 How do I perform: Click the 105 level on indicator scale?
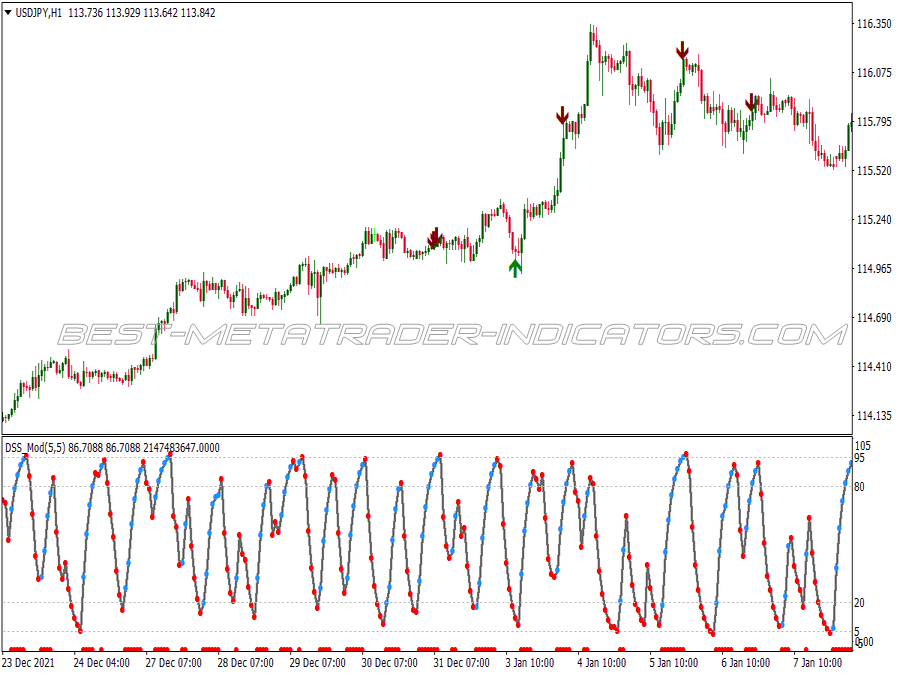click(863, 446)
